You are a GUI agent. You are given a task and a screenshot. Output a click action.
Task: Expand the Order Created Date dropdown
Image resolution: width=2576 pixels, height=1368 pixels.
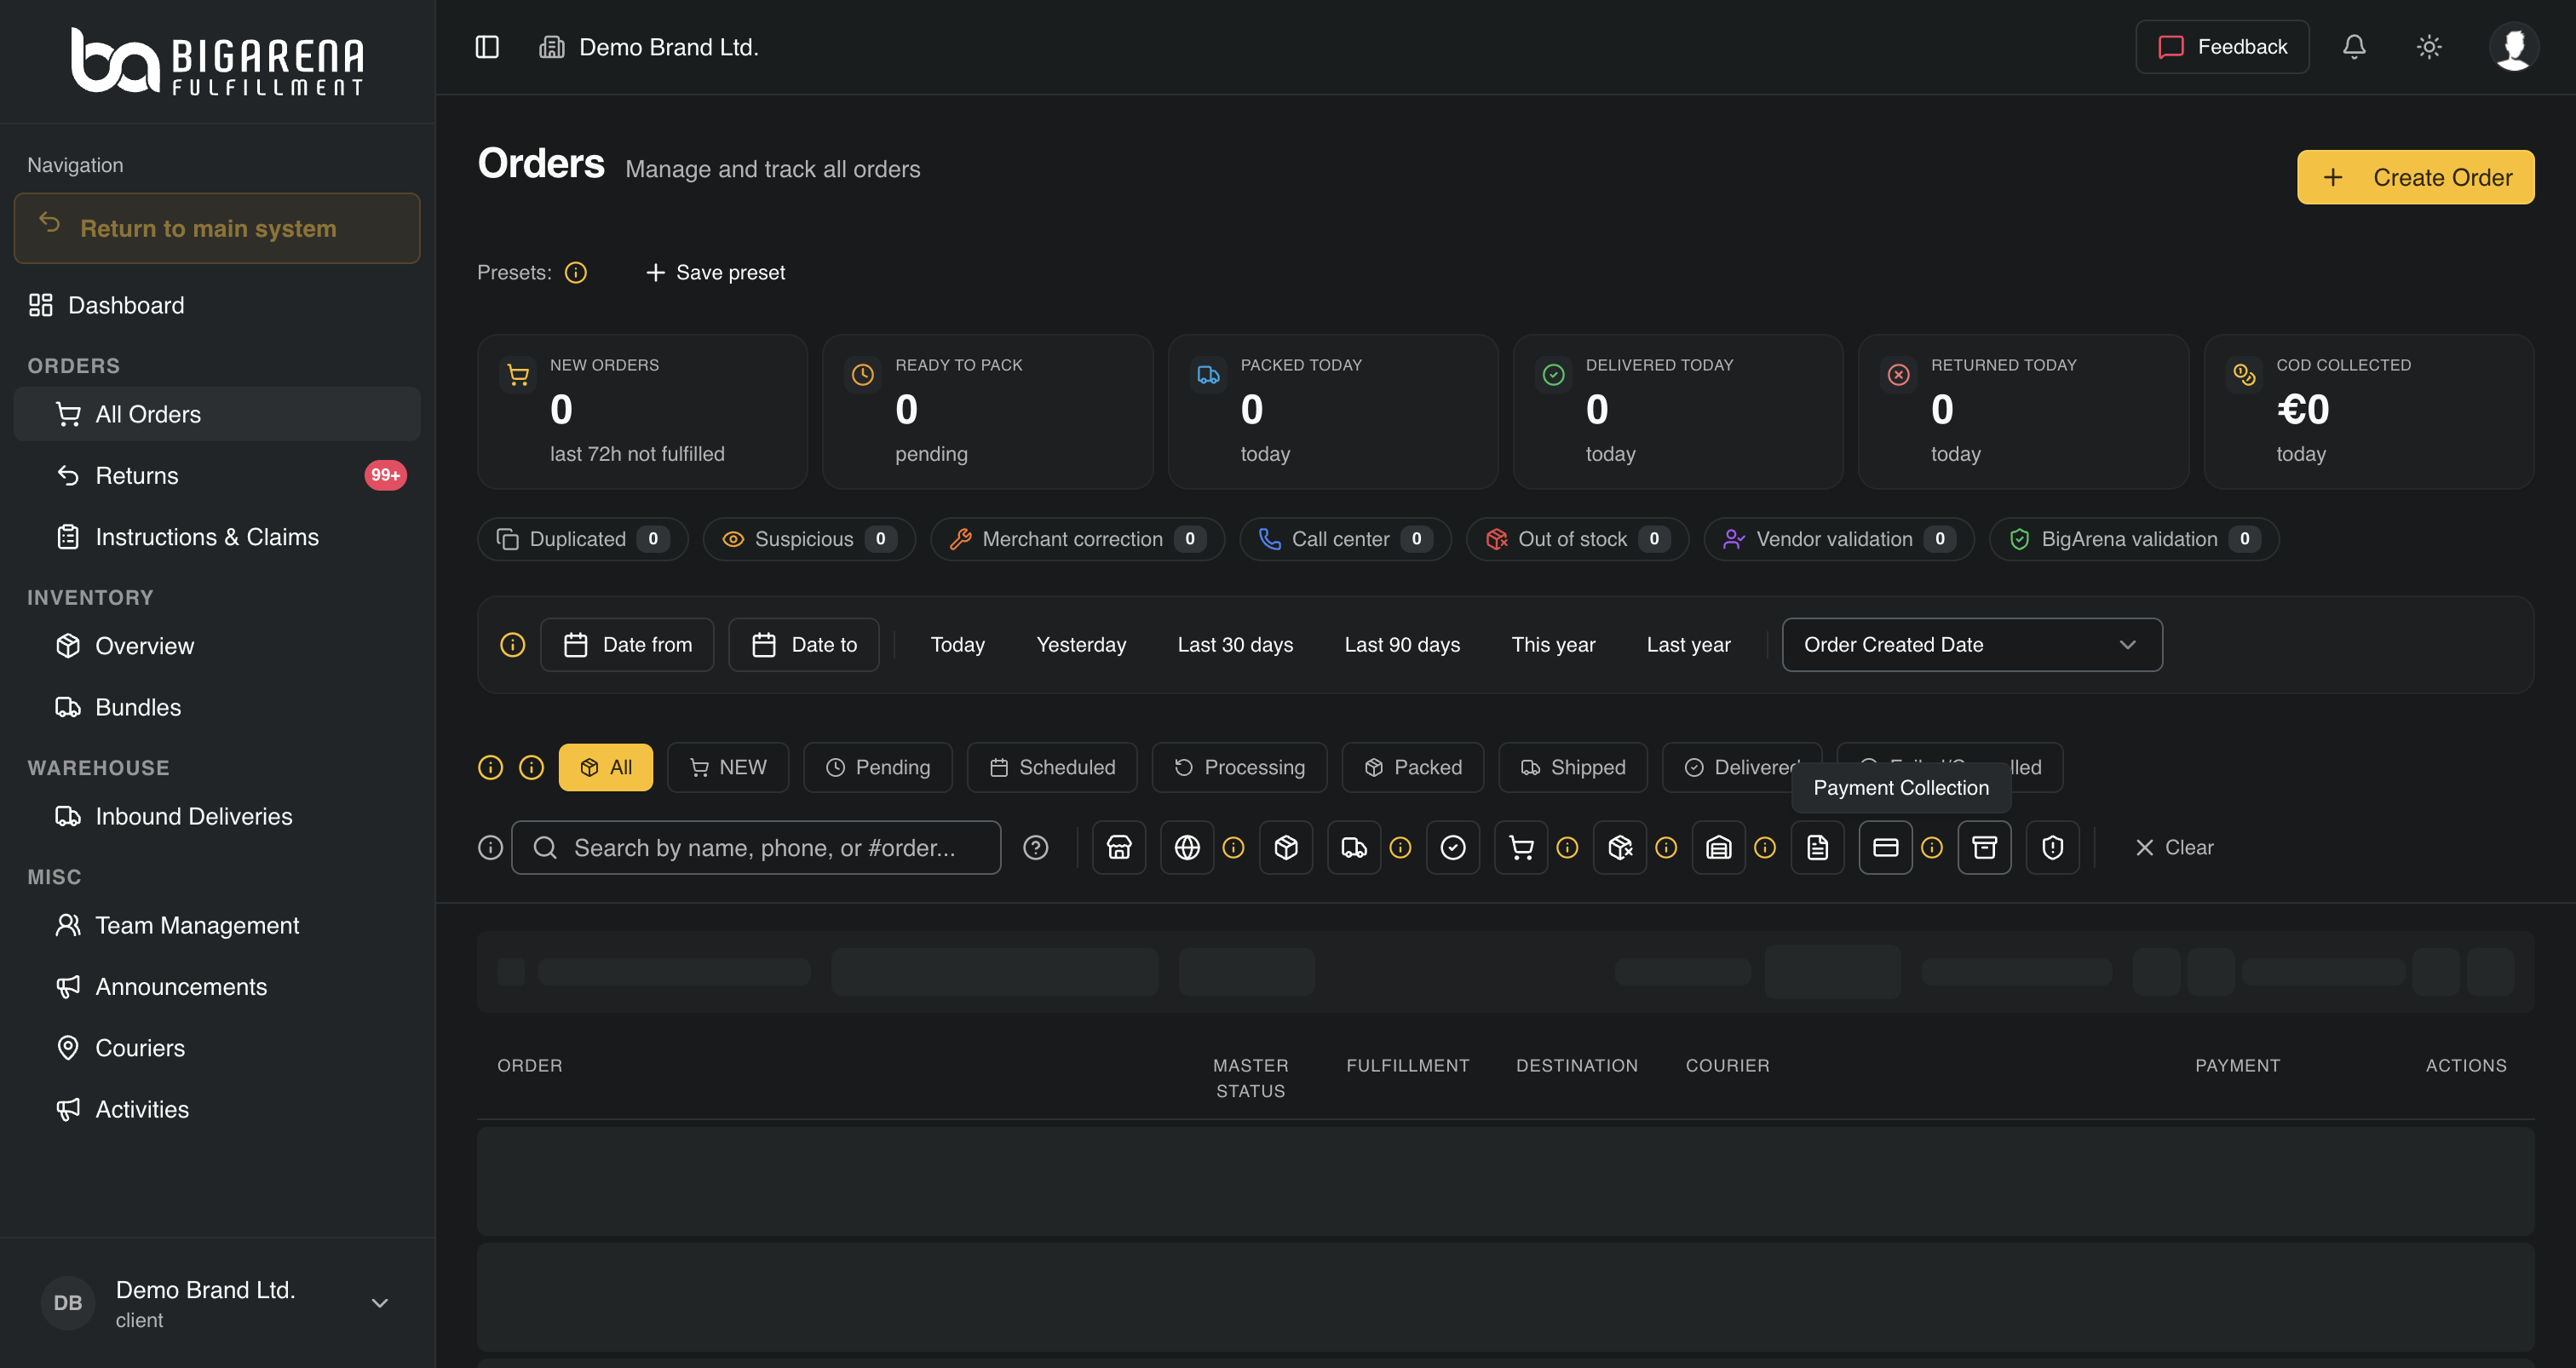coord(1972,645)
